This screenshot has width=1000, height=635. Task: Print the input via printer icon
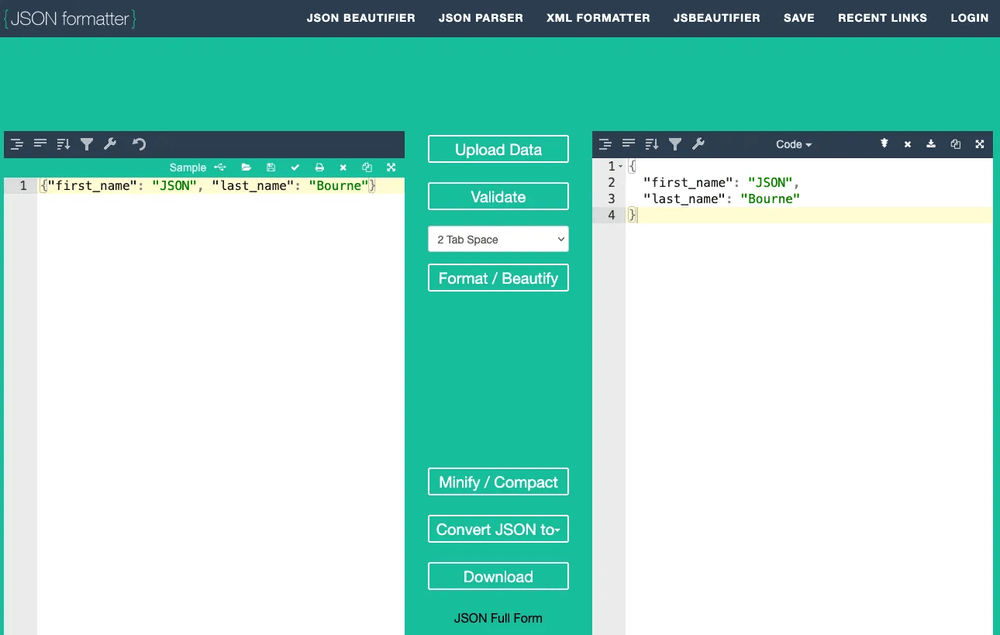pyautogui.click(x=319, y=168)
